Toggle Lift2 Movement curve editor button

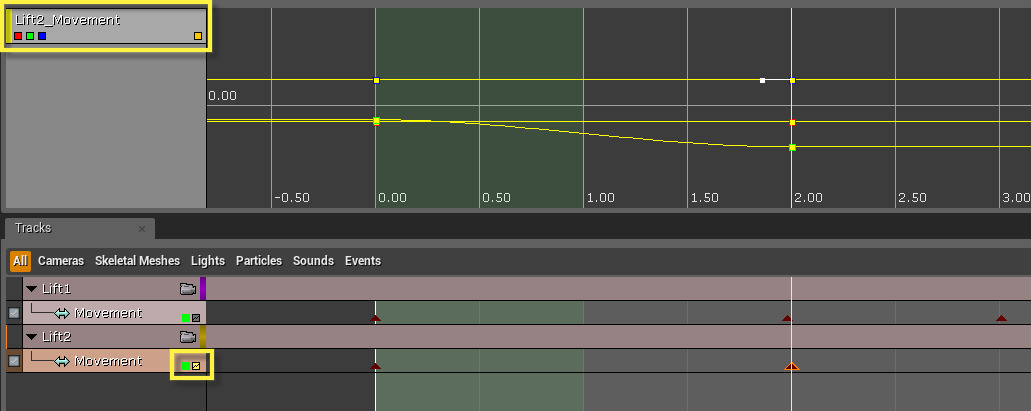pos(196,366)
